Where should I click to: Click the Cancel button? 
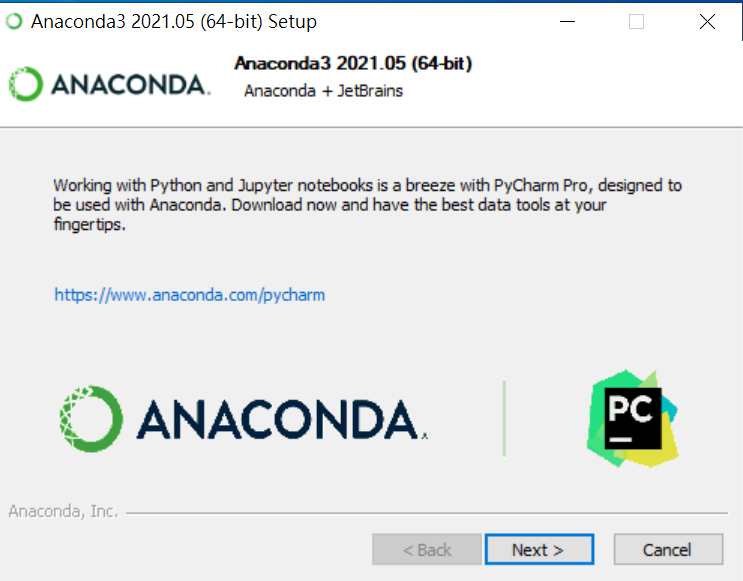(668, 550)
